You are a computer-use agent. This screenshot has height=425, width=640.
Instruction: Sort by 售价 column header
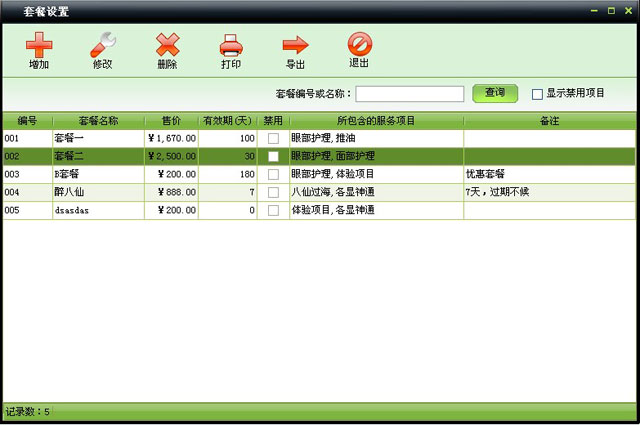(171, 120)
